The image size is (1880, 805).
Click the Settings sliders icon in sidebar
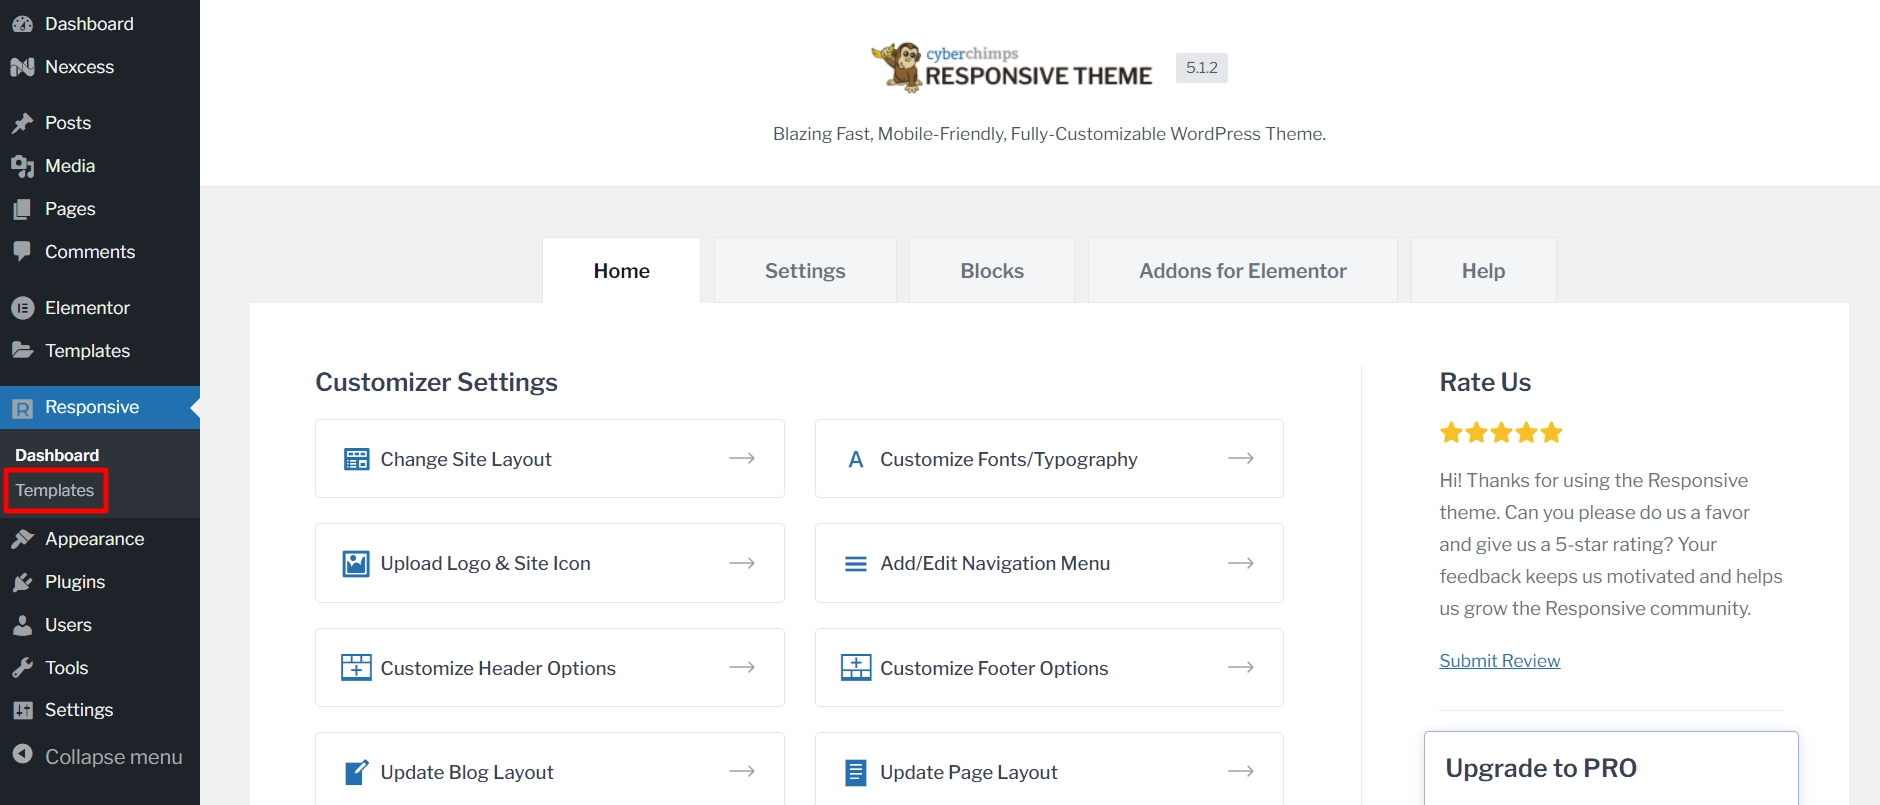point(22,710)
